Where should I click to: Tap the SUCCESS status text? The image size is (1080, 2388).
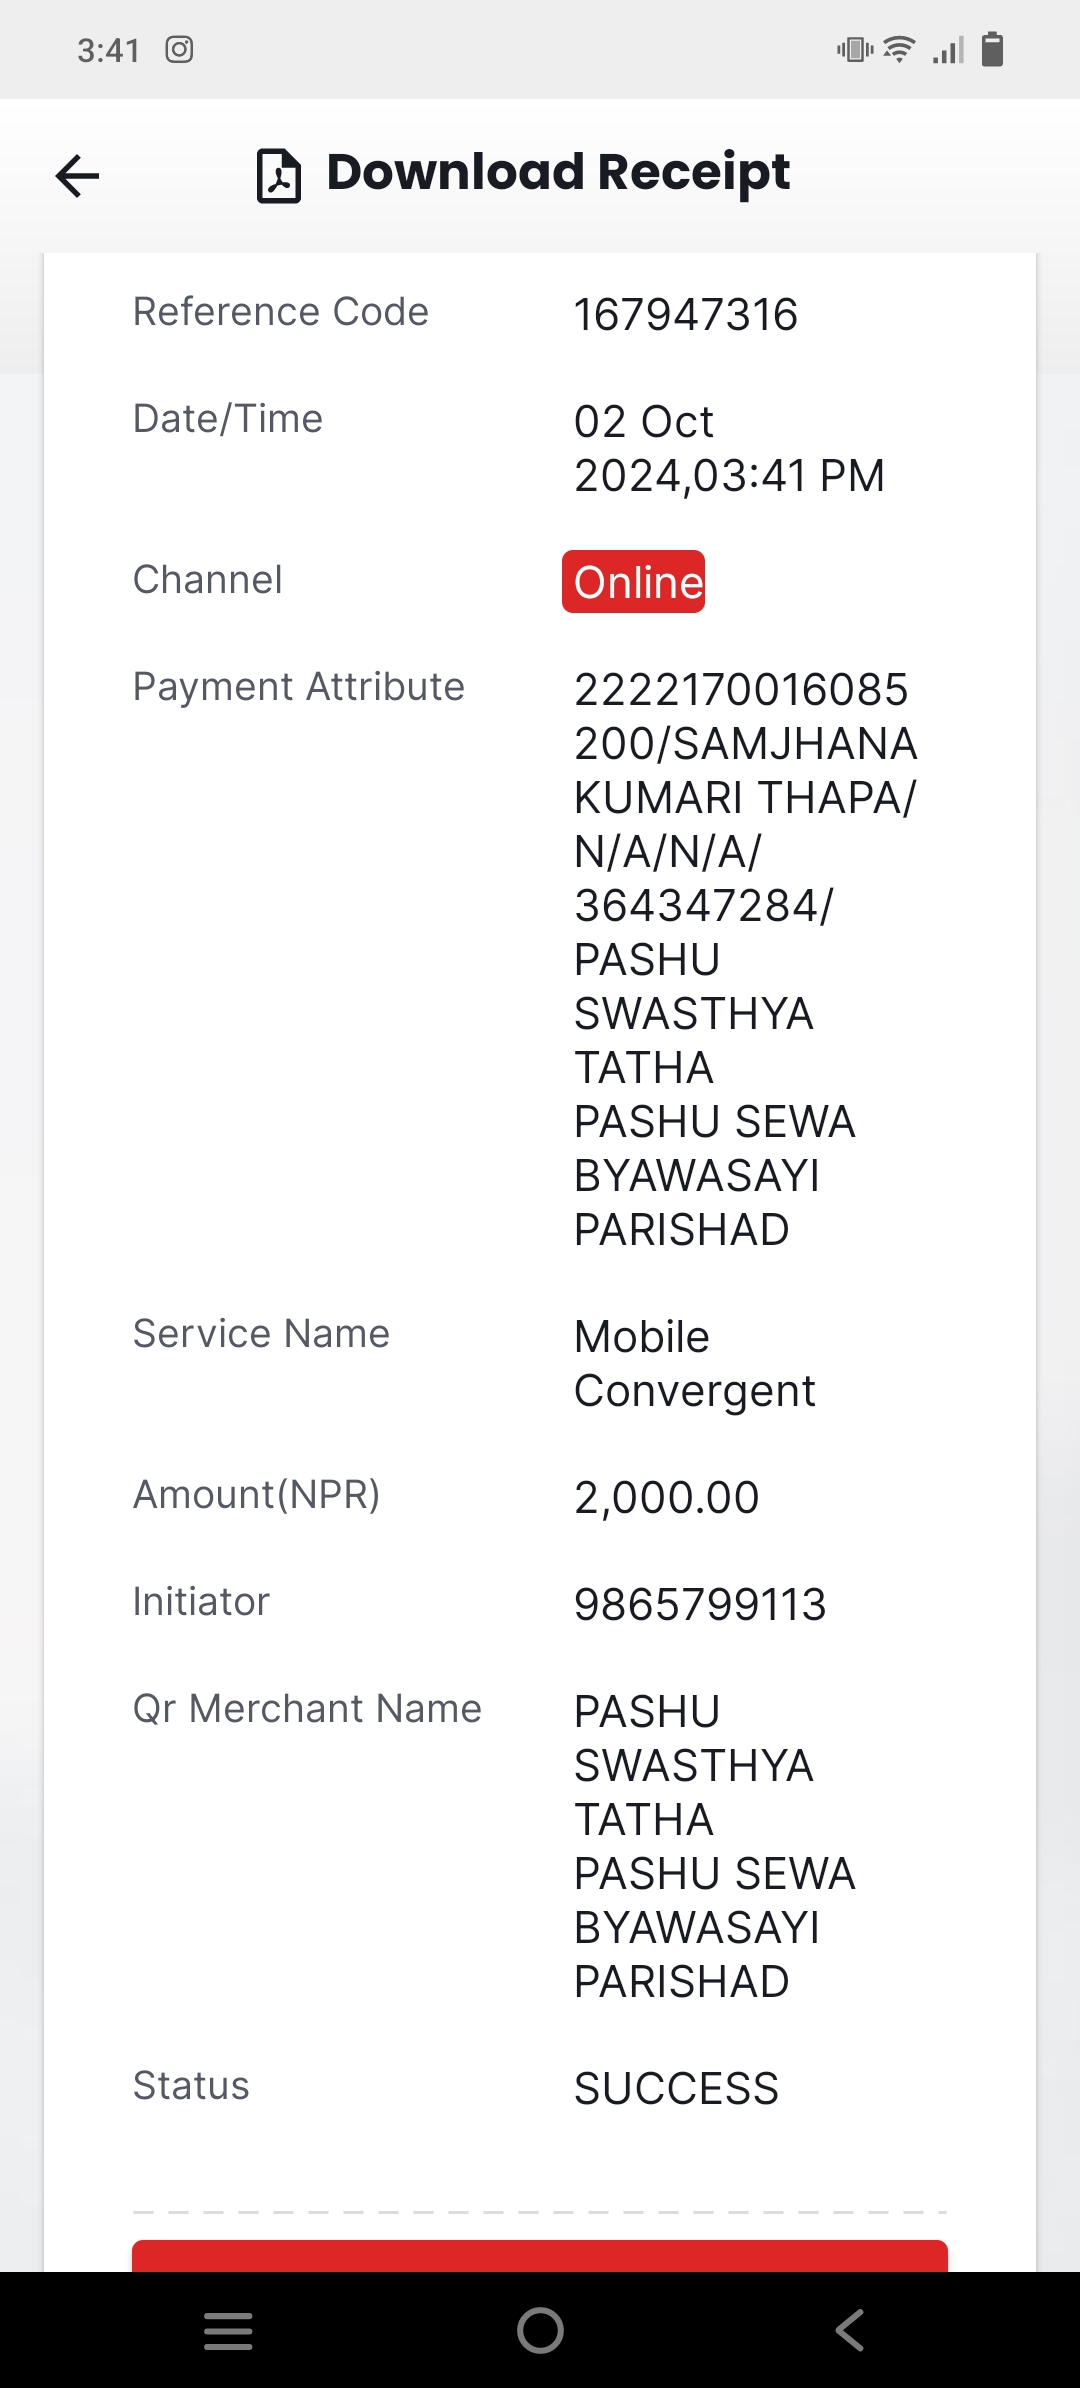676,2089
